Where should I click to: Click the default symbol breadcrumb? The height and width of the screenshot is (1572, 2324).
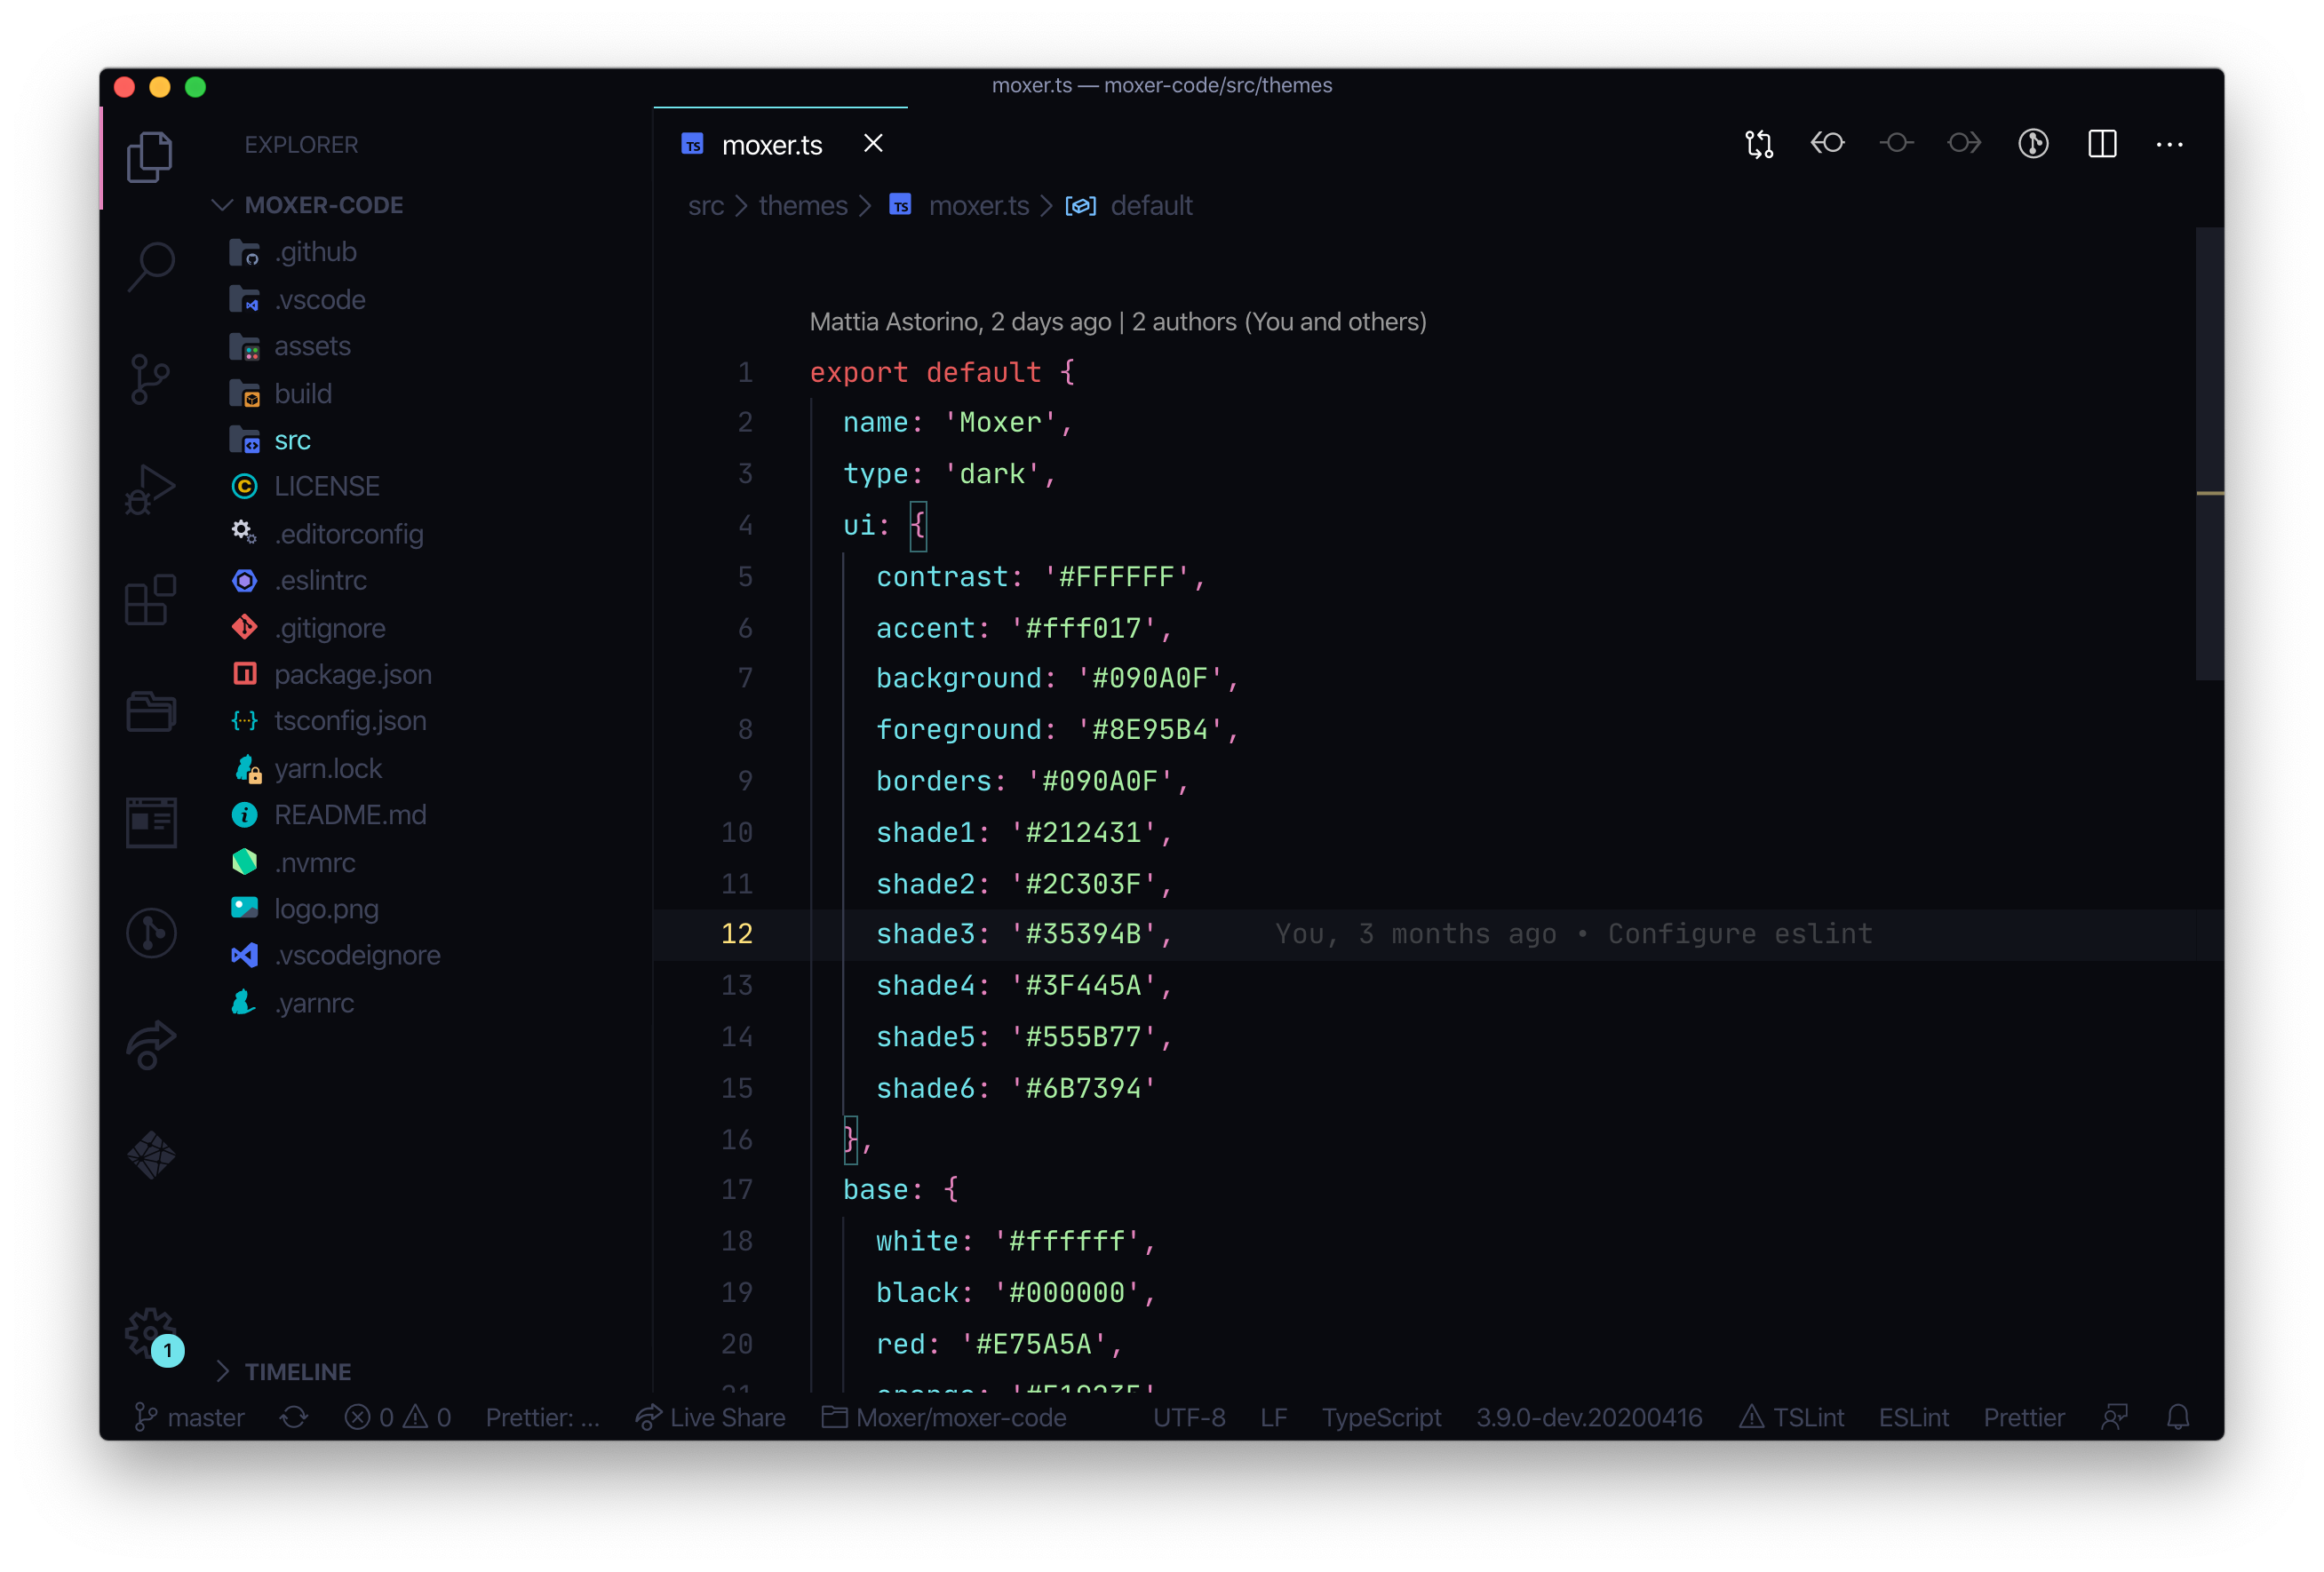coord(1131,205)
